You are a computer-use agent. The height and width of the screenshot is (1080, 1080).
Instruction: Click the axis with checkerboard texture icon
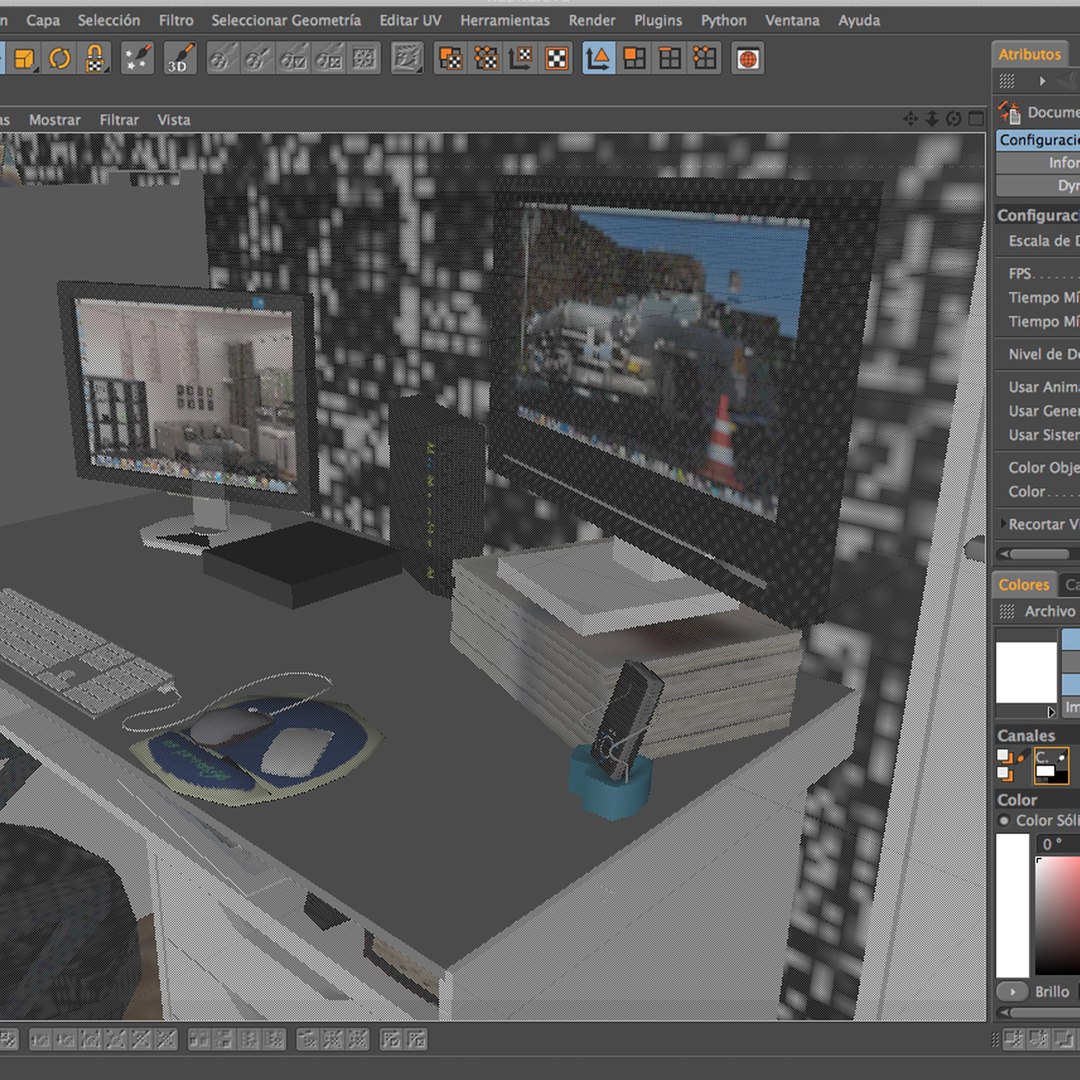[521, 59]
